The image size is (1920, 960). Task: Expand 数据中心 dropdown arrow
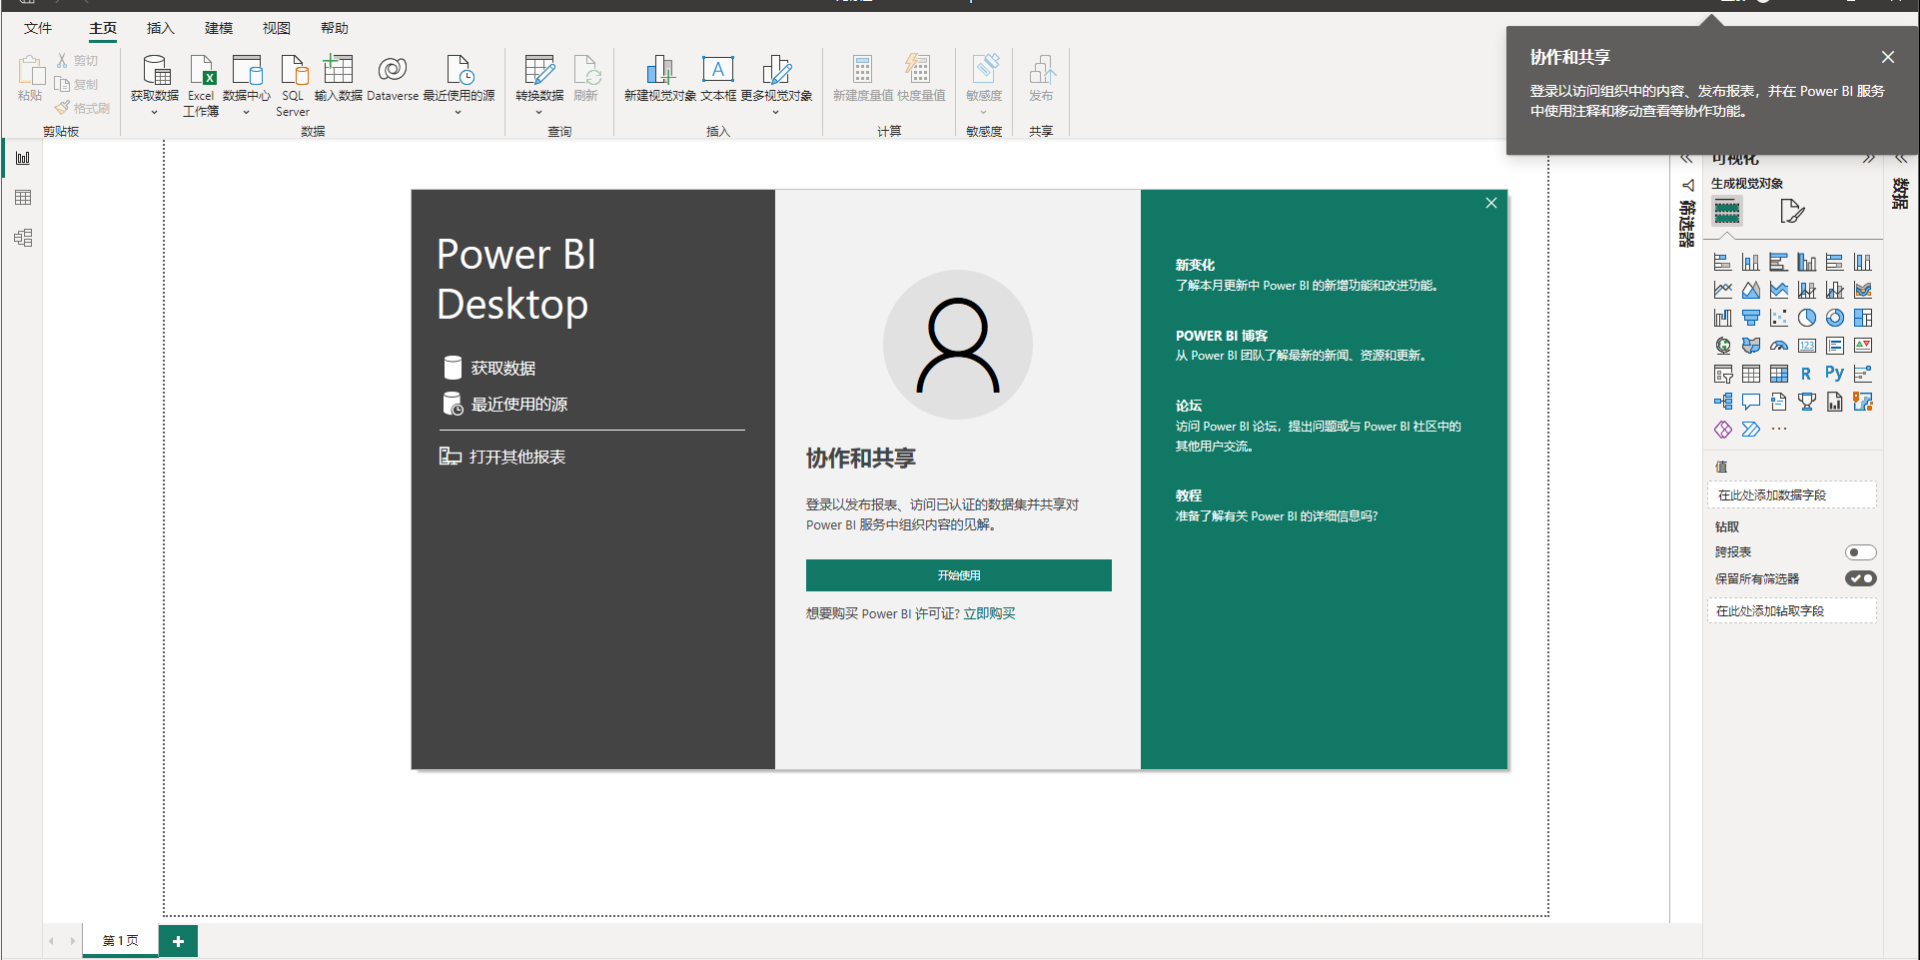tap(246, 113)
